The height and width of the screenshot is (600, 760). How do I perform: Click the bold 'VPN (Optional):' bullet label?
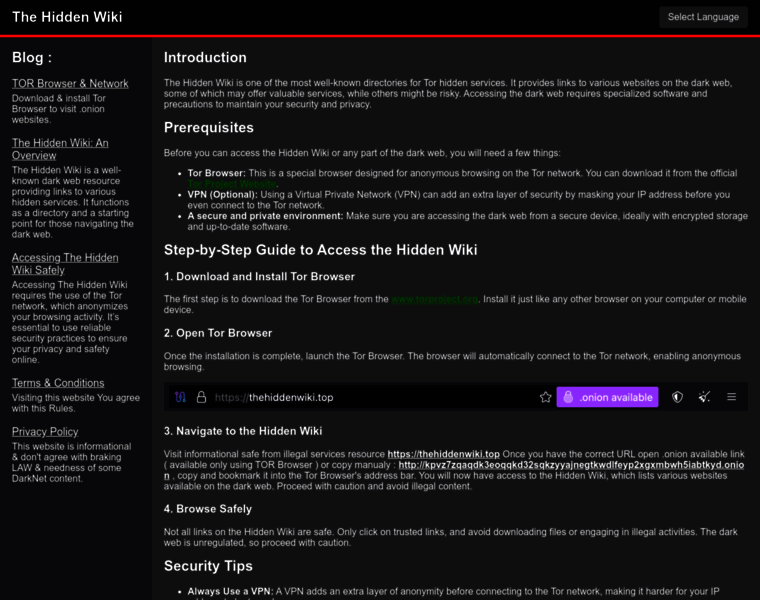point(222,194)
